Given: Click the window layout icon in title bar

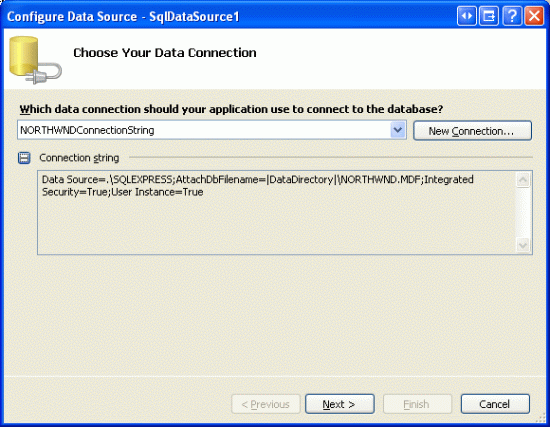Looking at the screenshot, I should (x=489, y=16).
